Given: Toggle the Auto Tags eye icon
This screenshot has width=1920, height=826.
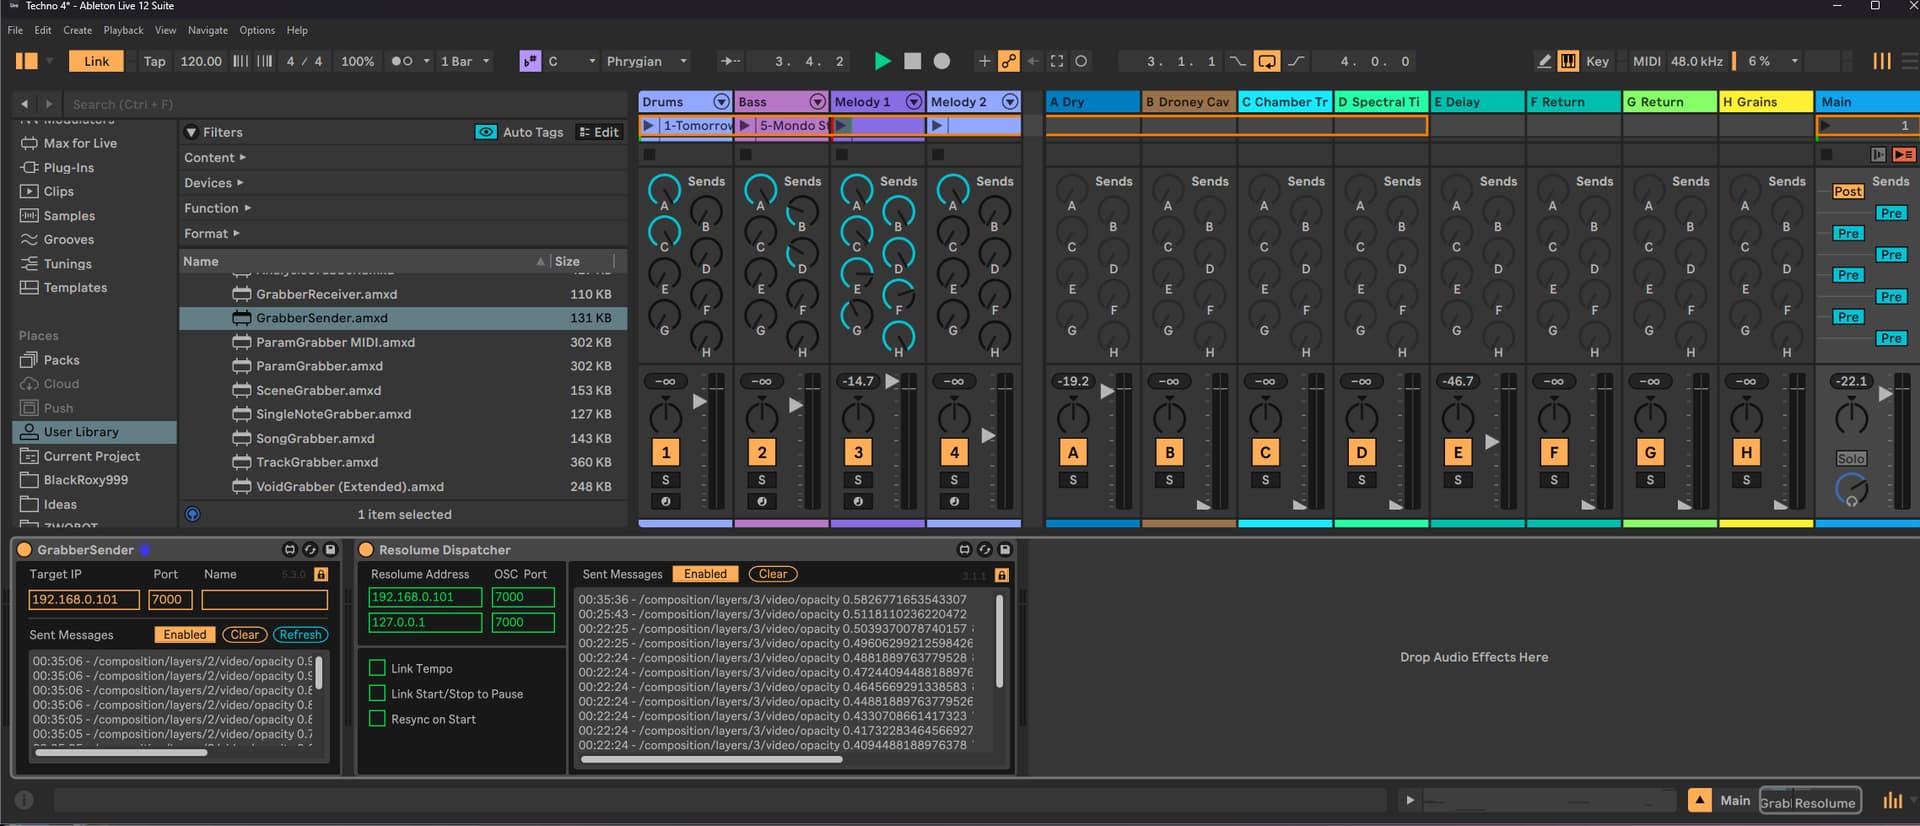Looking at the screenshot, I should click(x=485, y=132).
